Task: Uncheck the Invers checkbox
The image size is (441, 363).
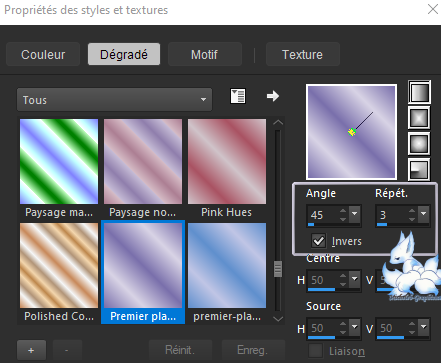Action: 318,241
